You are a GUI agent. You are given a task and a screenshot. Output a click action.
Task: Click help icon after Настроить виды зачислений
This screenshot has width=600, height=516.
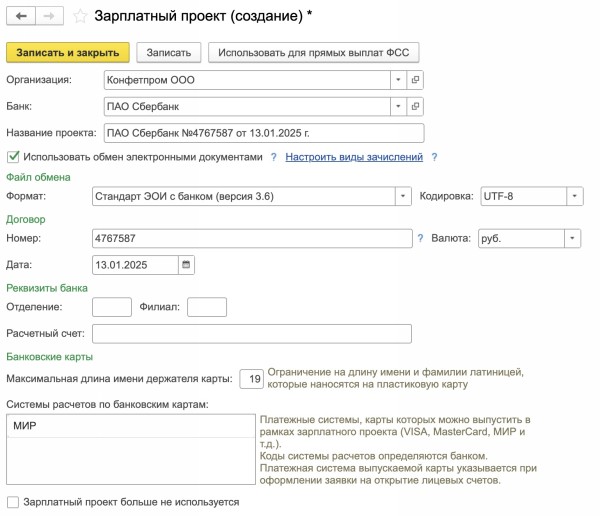pos(434,157)
